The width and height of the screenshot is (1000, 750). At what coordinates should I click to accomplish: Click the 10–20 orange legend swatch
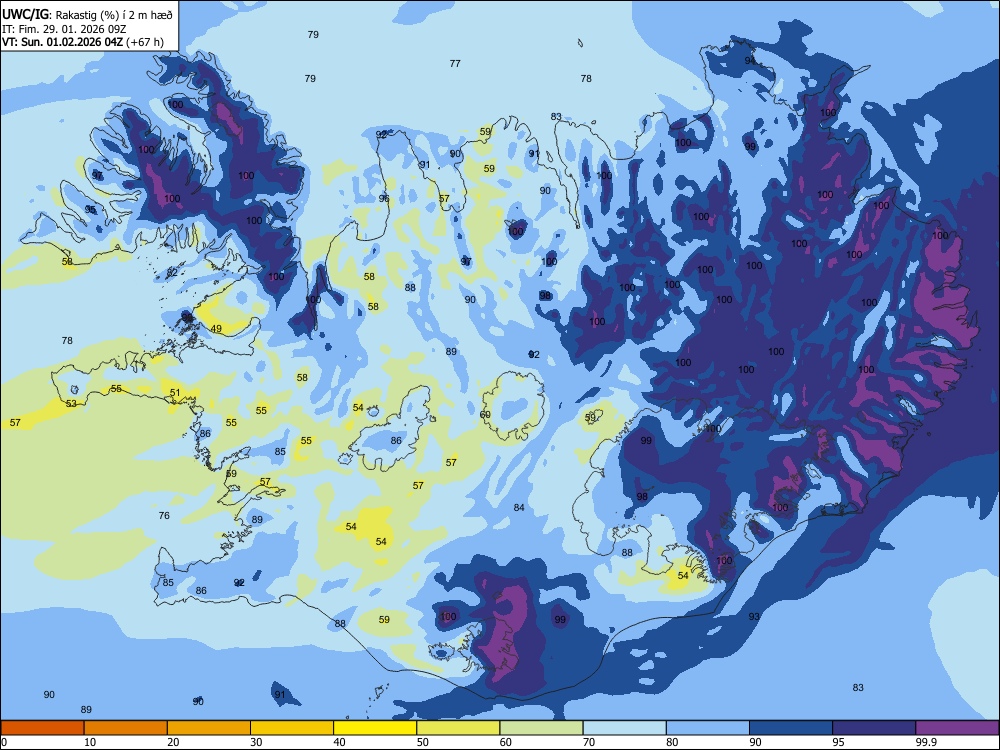click(126, 728)
